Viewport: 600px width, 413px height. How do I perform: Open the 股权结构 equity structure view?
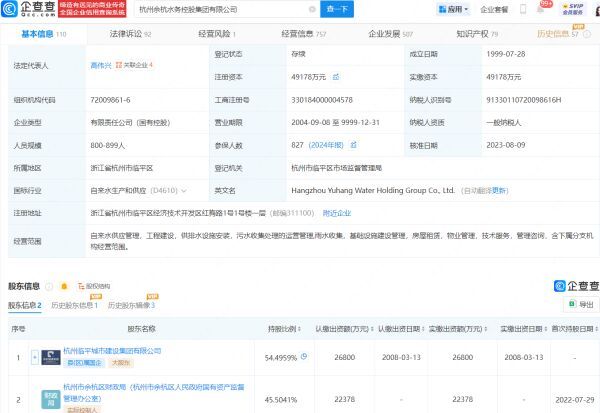click(x=94, y=286)
